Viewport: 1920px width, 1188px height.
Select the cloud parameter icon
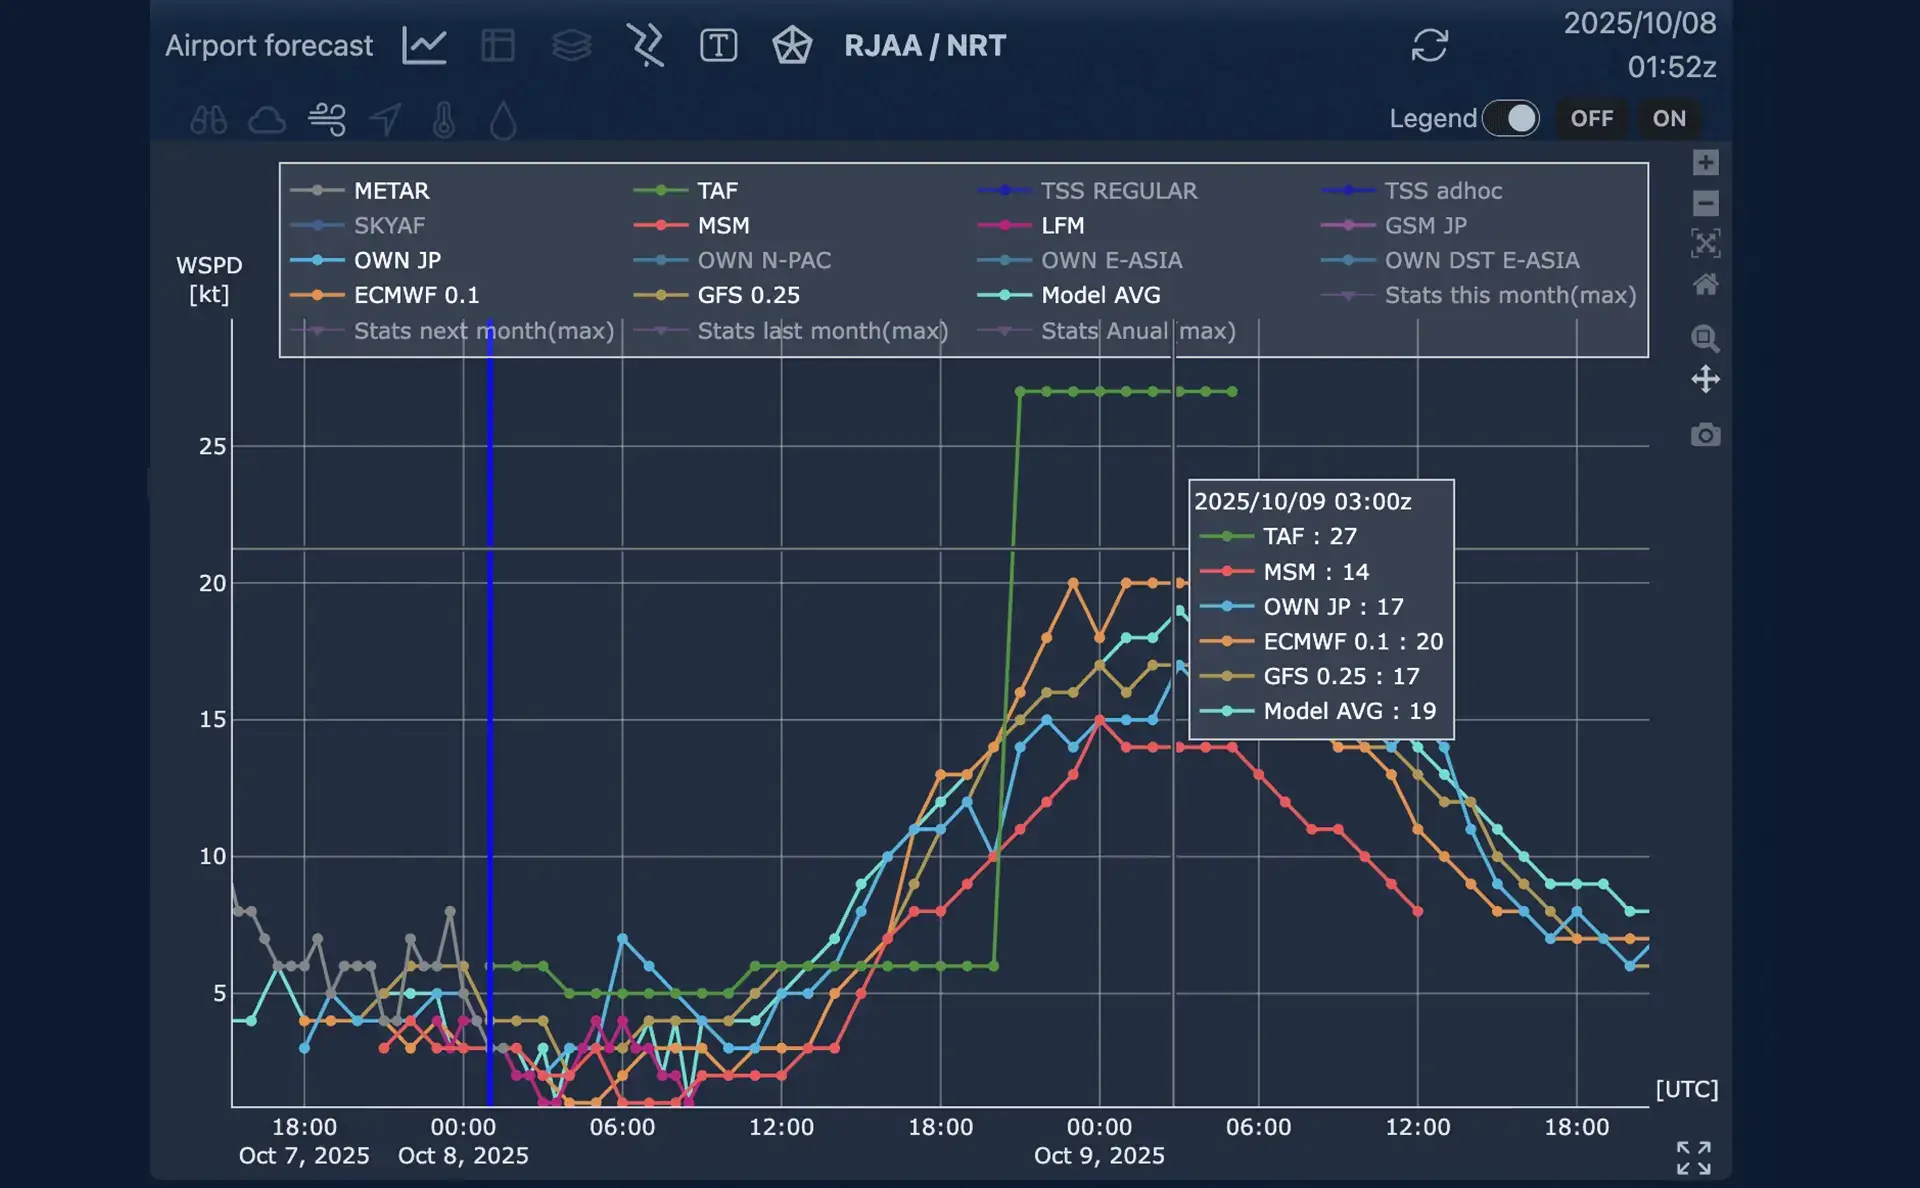(267, 121)
